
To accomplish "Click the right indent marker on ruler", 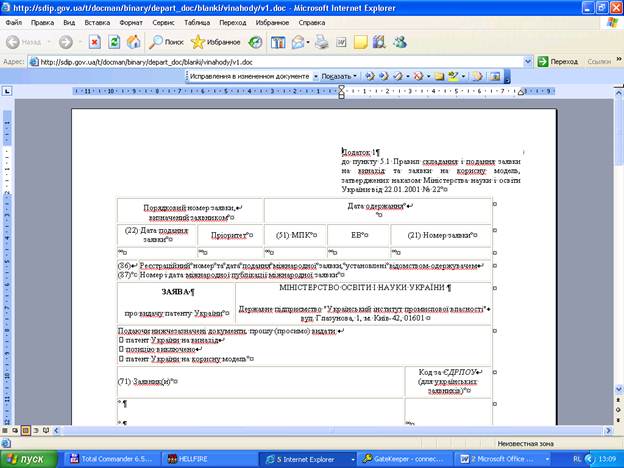I will pos(521,92).
